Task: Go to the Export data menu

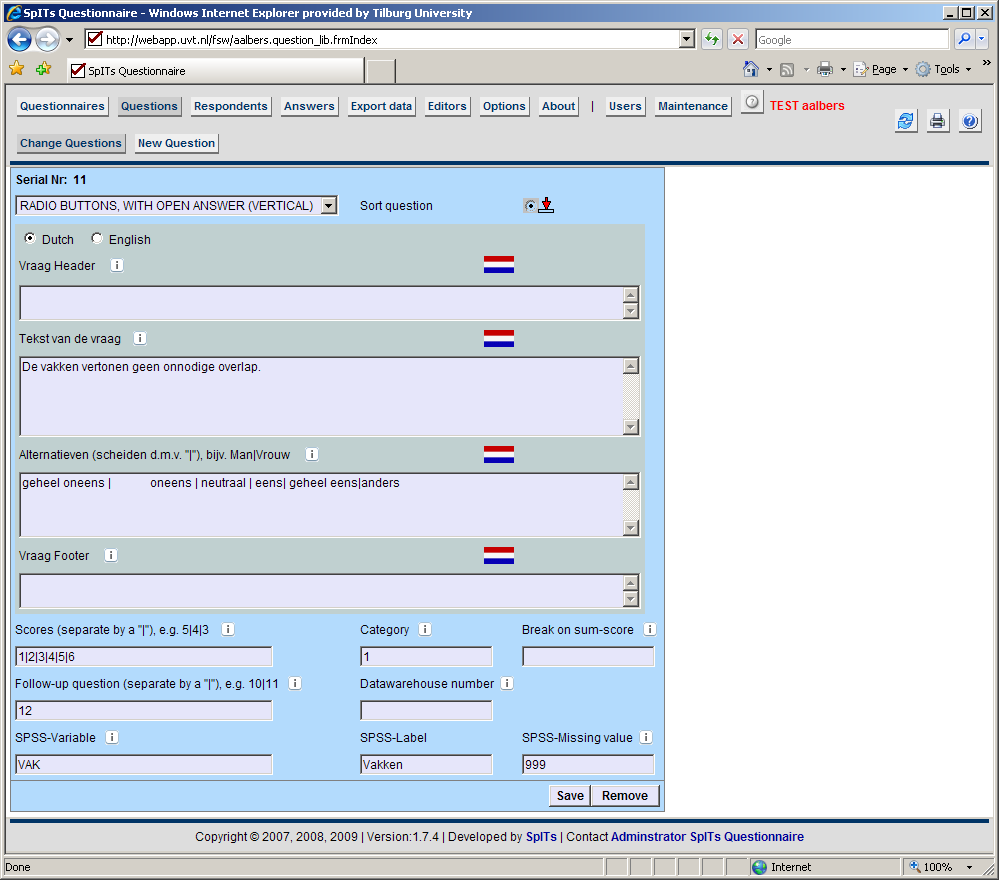Action: (381, 106)
